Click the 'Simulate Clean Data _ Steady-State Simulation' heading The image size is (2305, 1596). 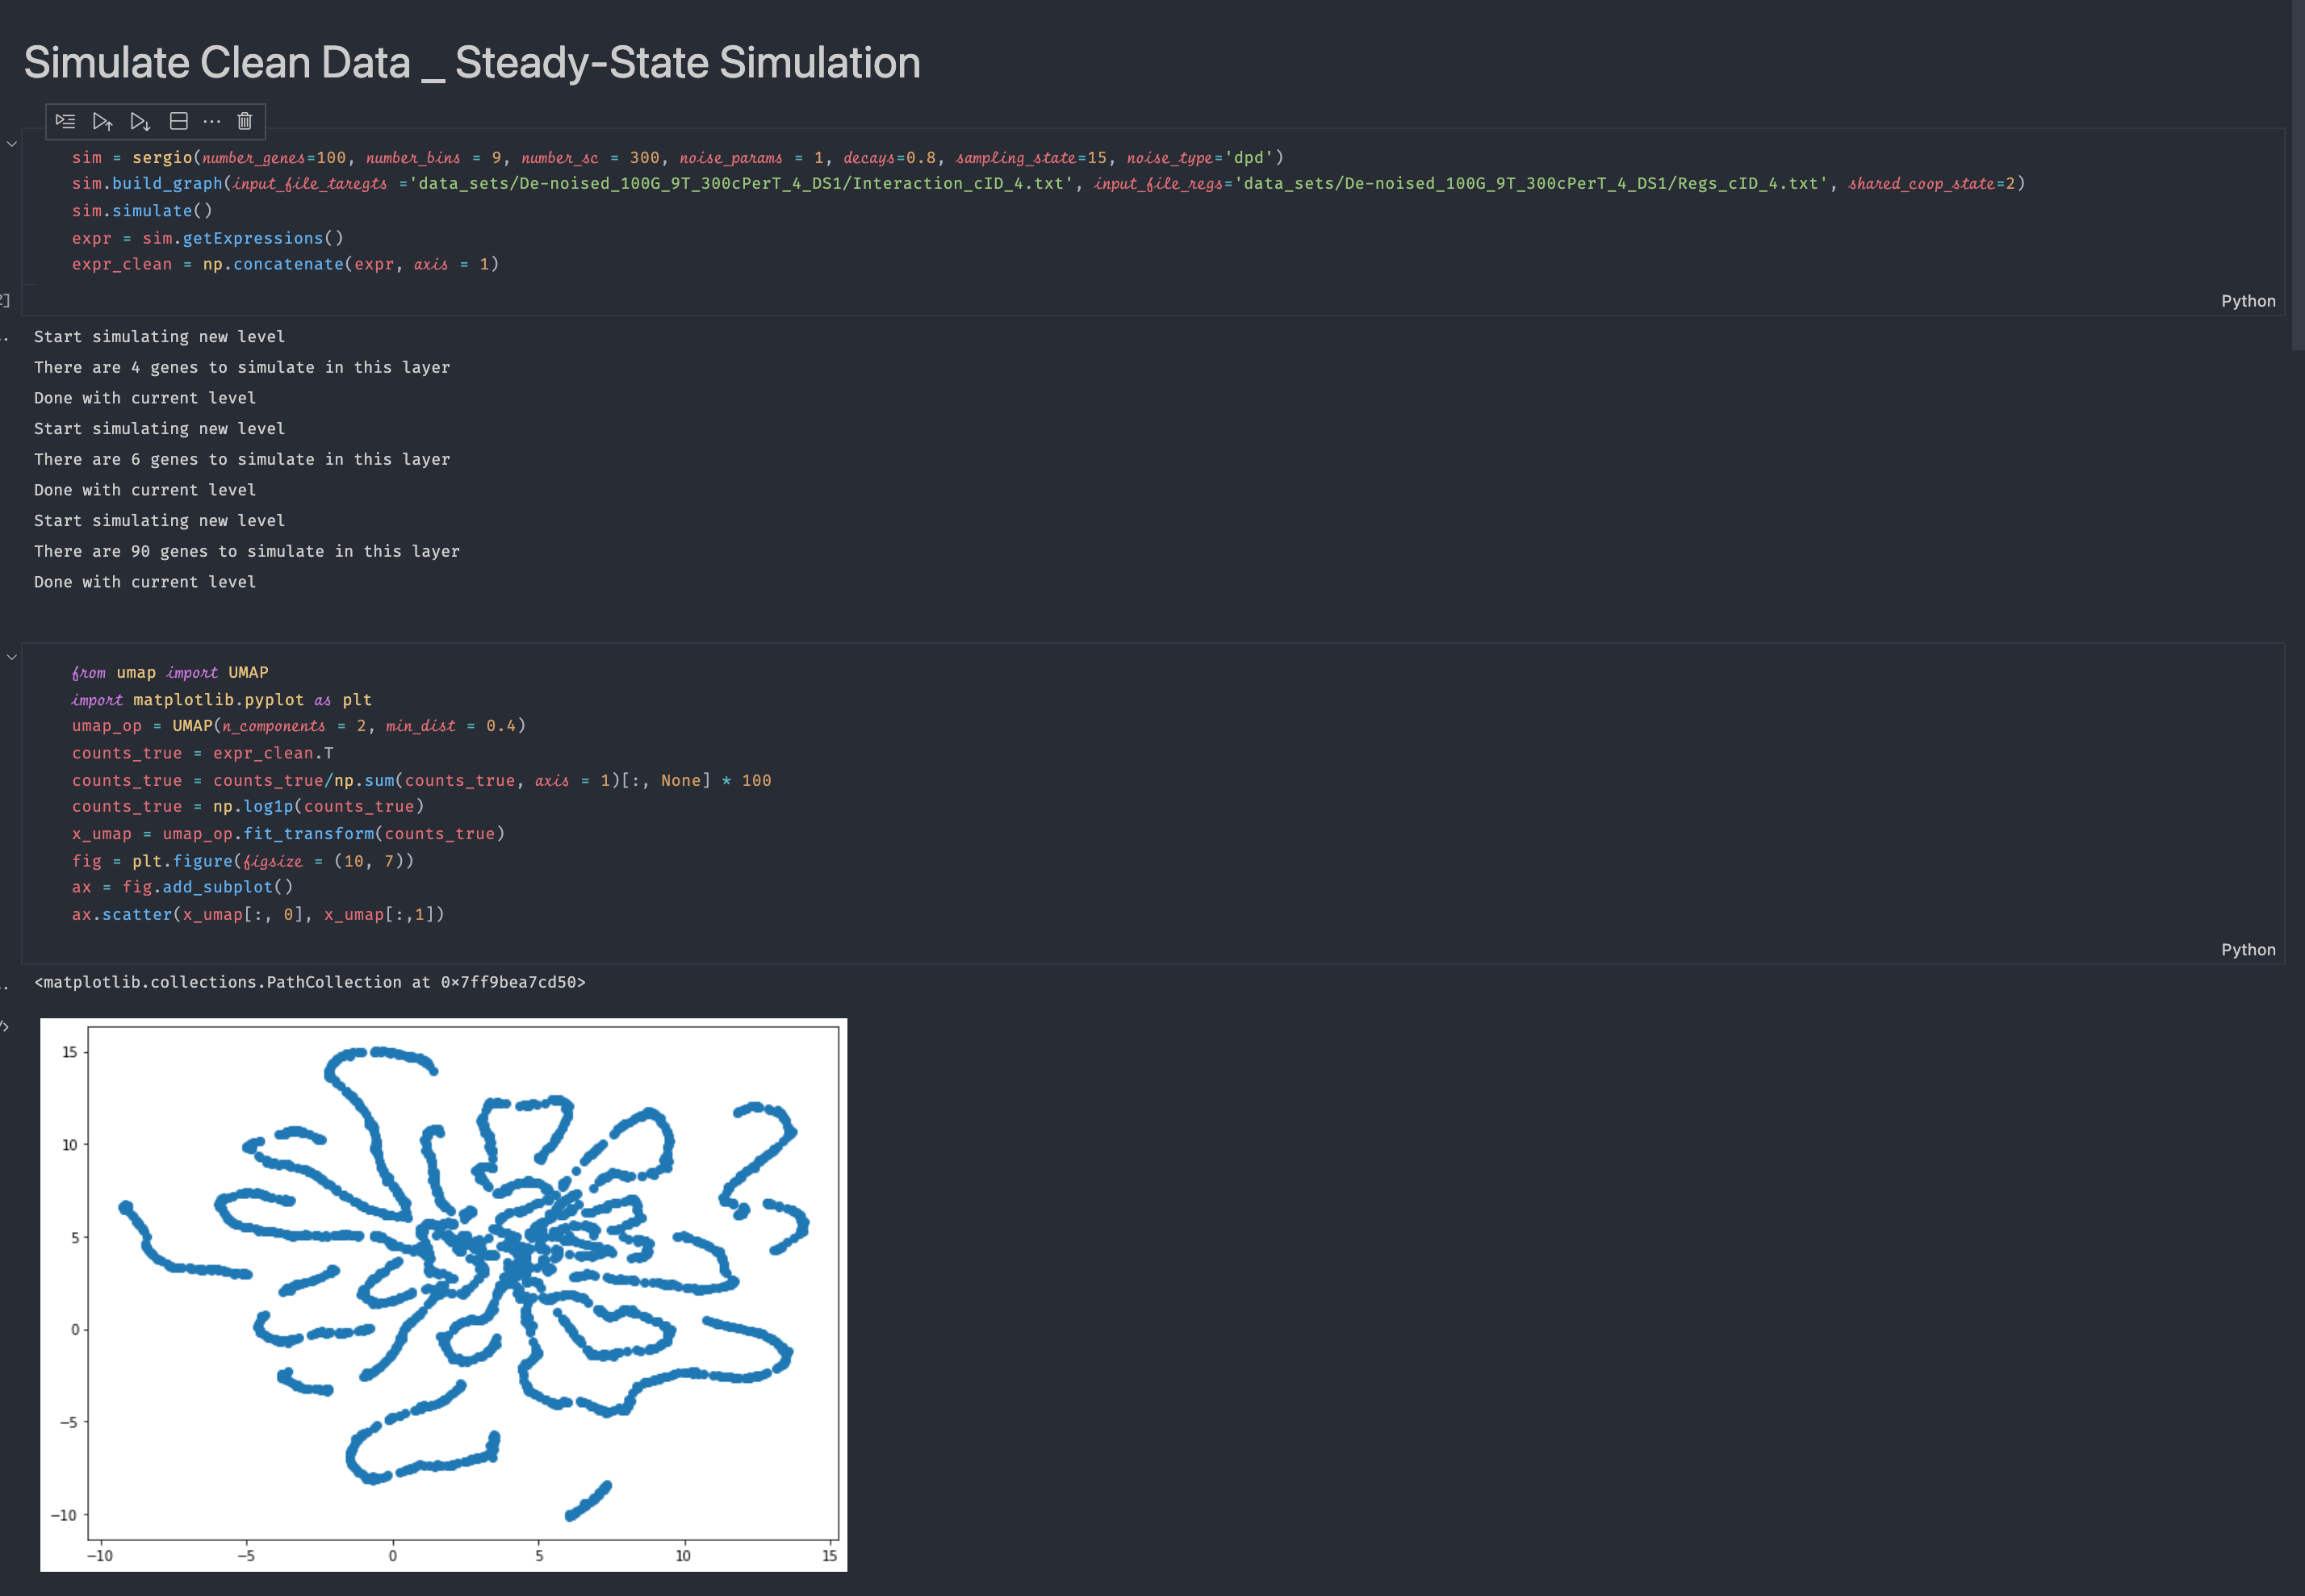coord(472,62)
